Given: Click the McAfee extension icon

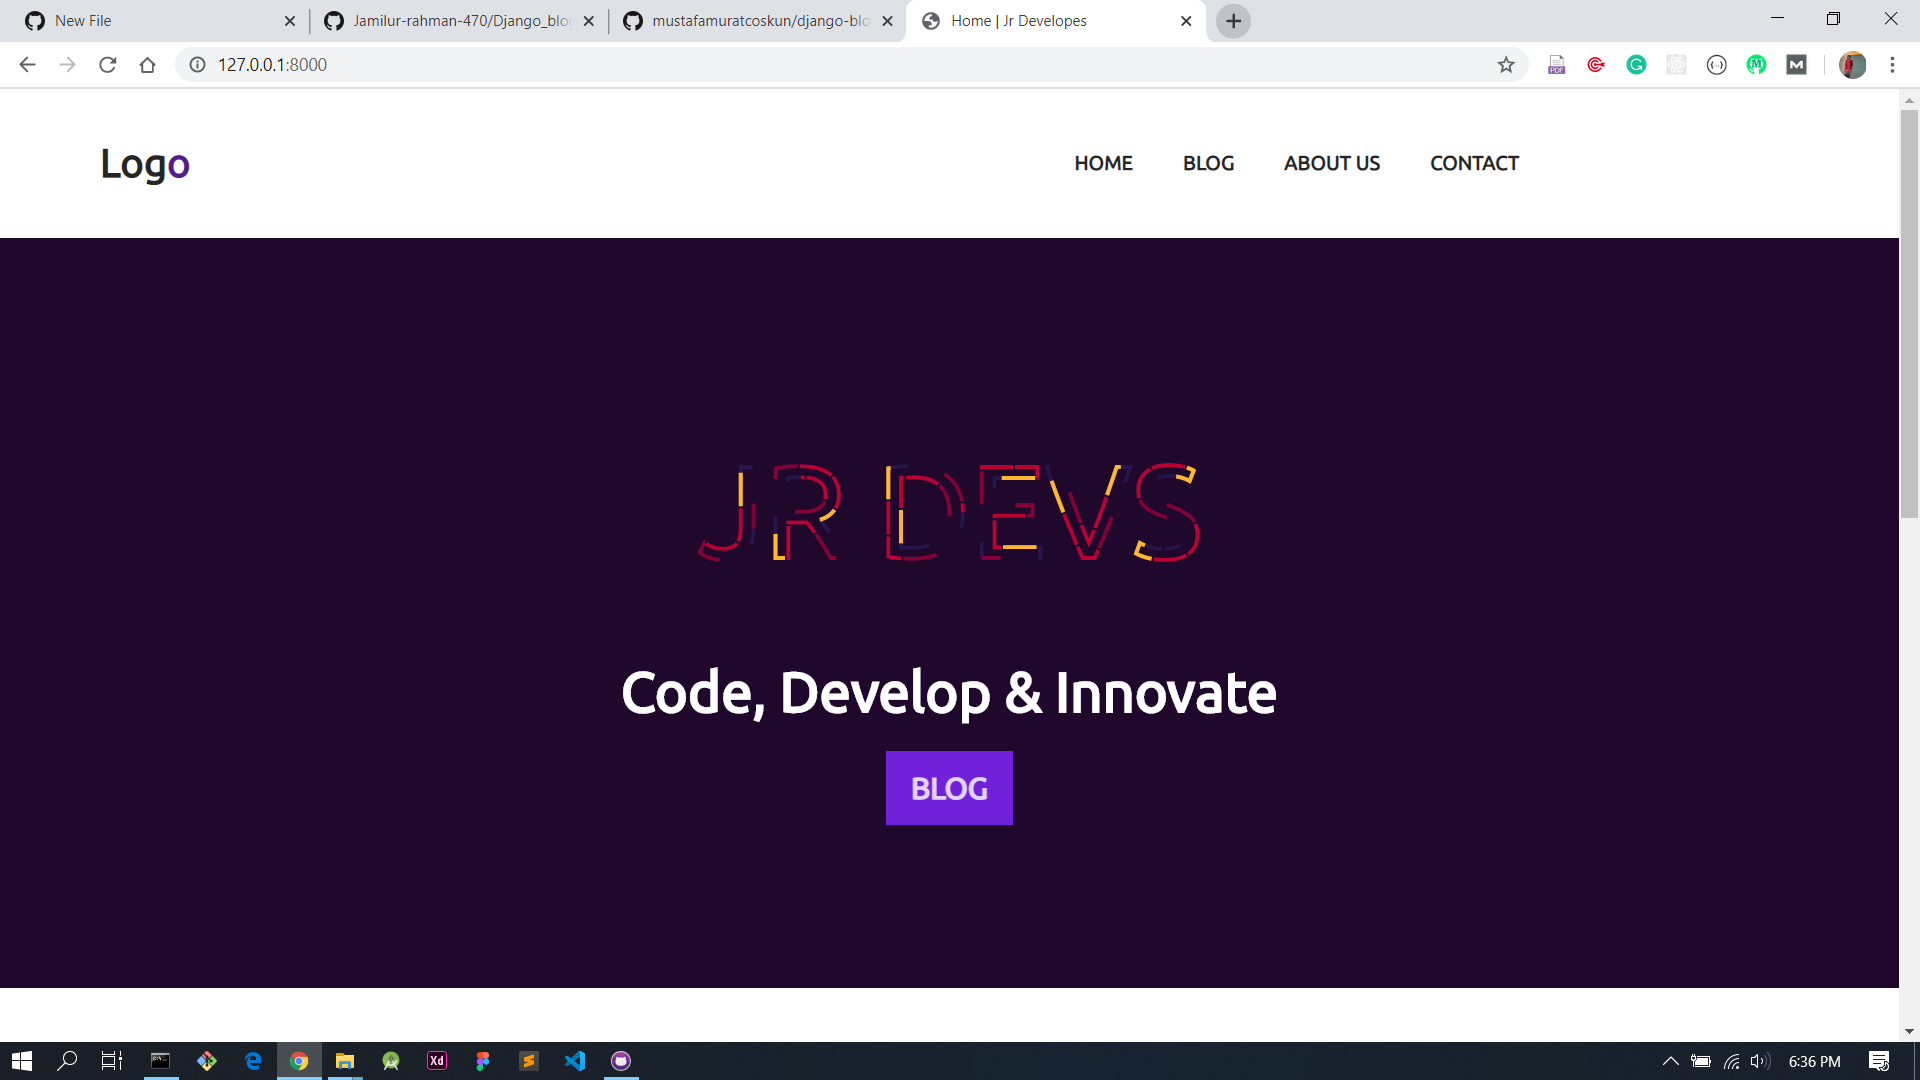Looking at the screenshot, I should click(1597, 65).
